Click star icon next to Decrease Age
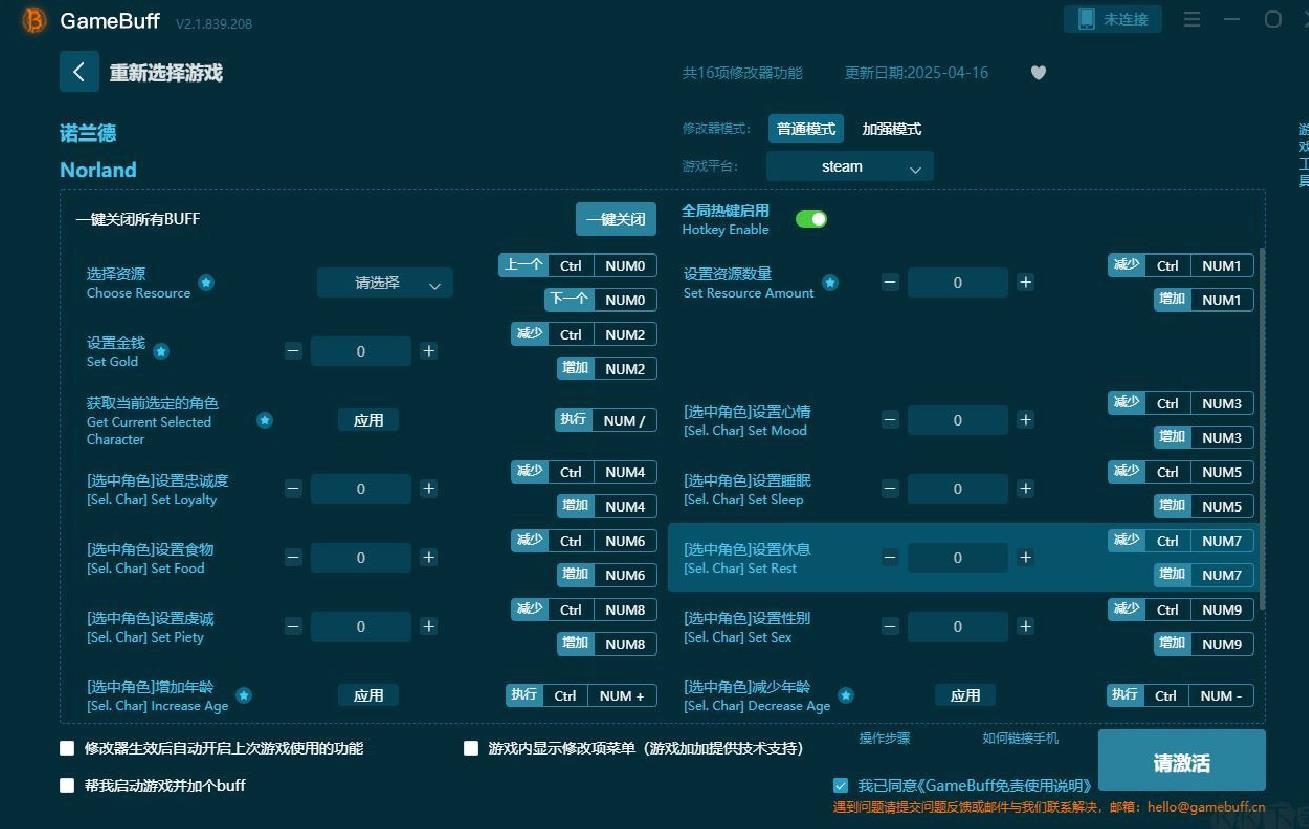This screenshot has height=829, width=1309. point(846,695)
